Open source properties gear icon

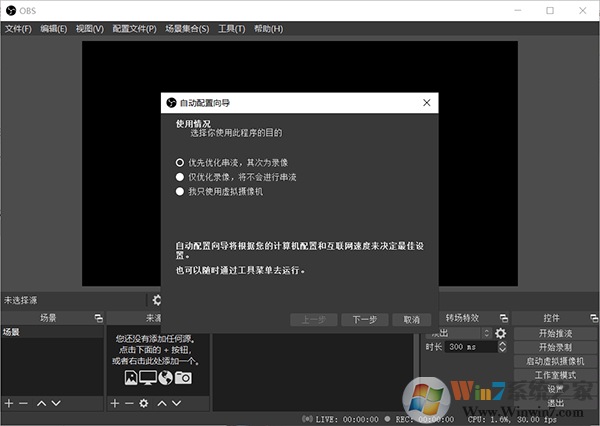tap(144, 403)
